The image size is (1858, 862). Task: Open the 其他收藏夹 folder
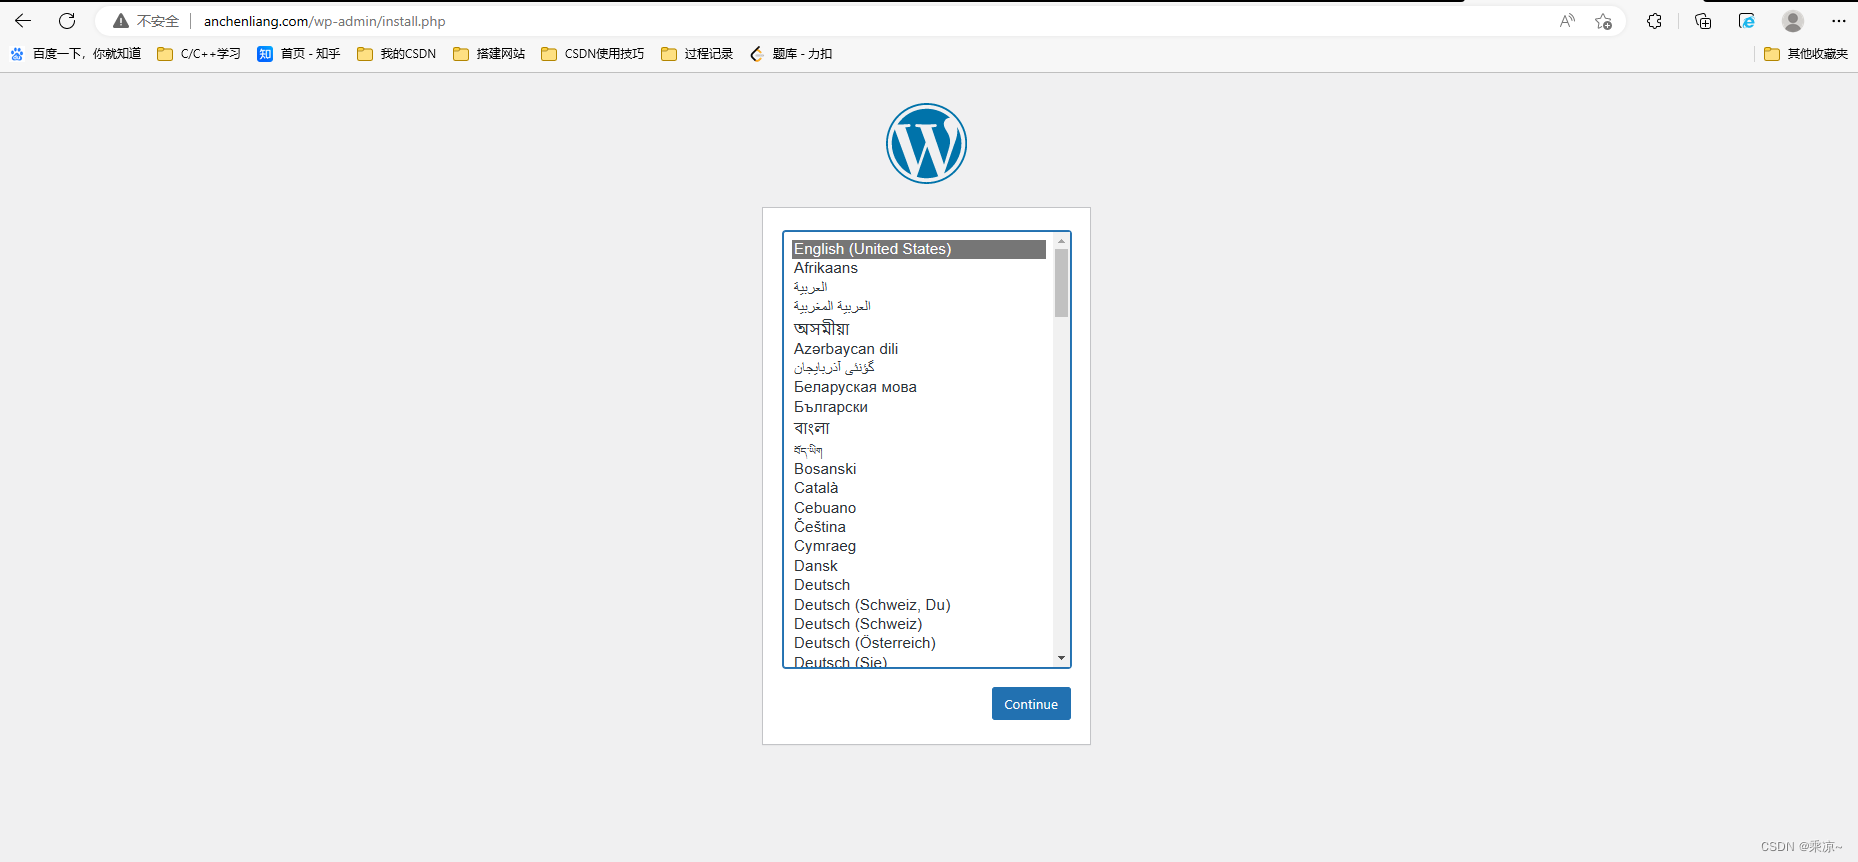[1806, 54]
